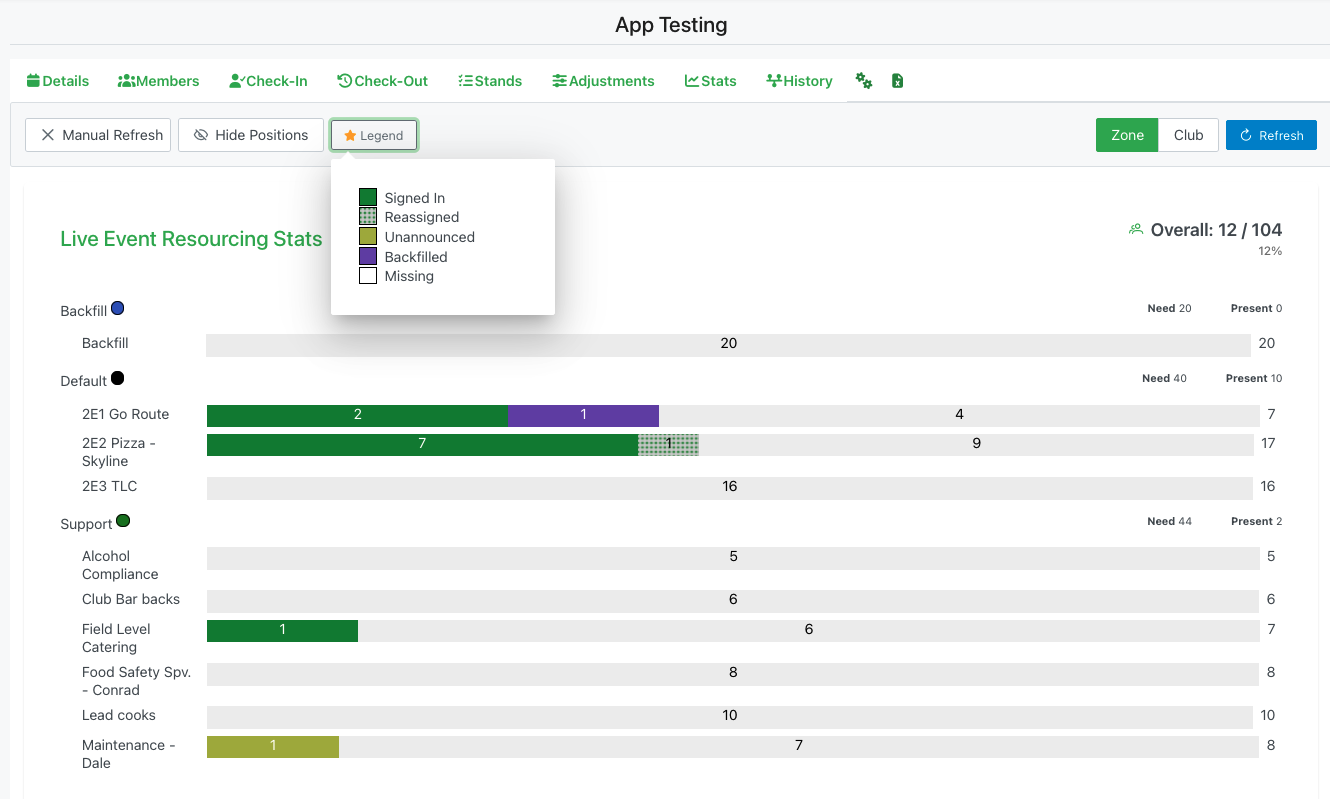The height and width of the screenshot is (799, 1330).
Task: Click the Excel export file icon
Action: tap(897, 81)
